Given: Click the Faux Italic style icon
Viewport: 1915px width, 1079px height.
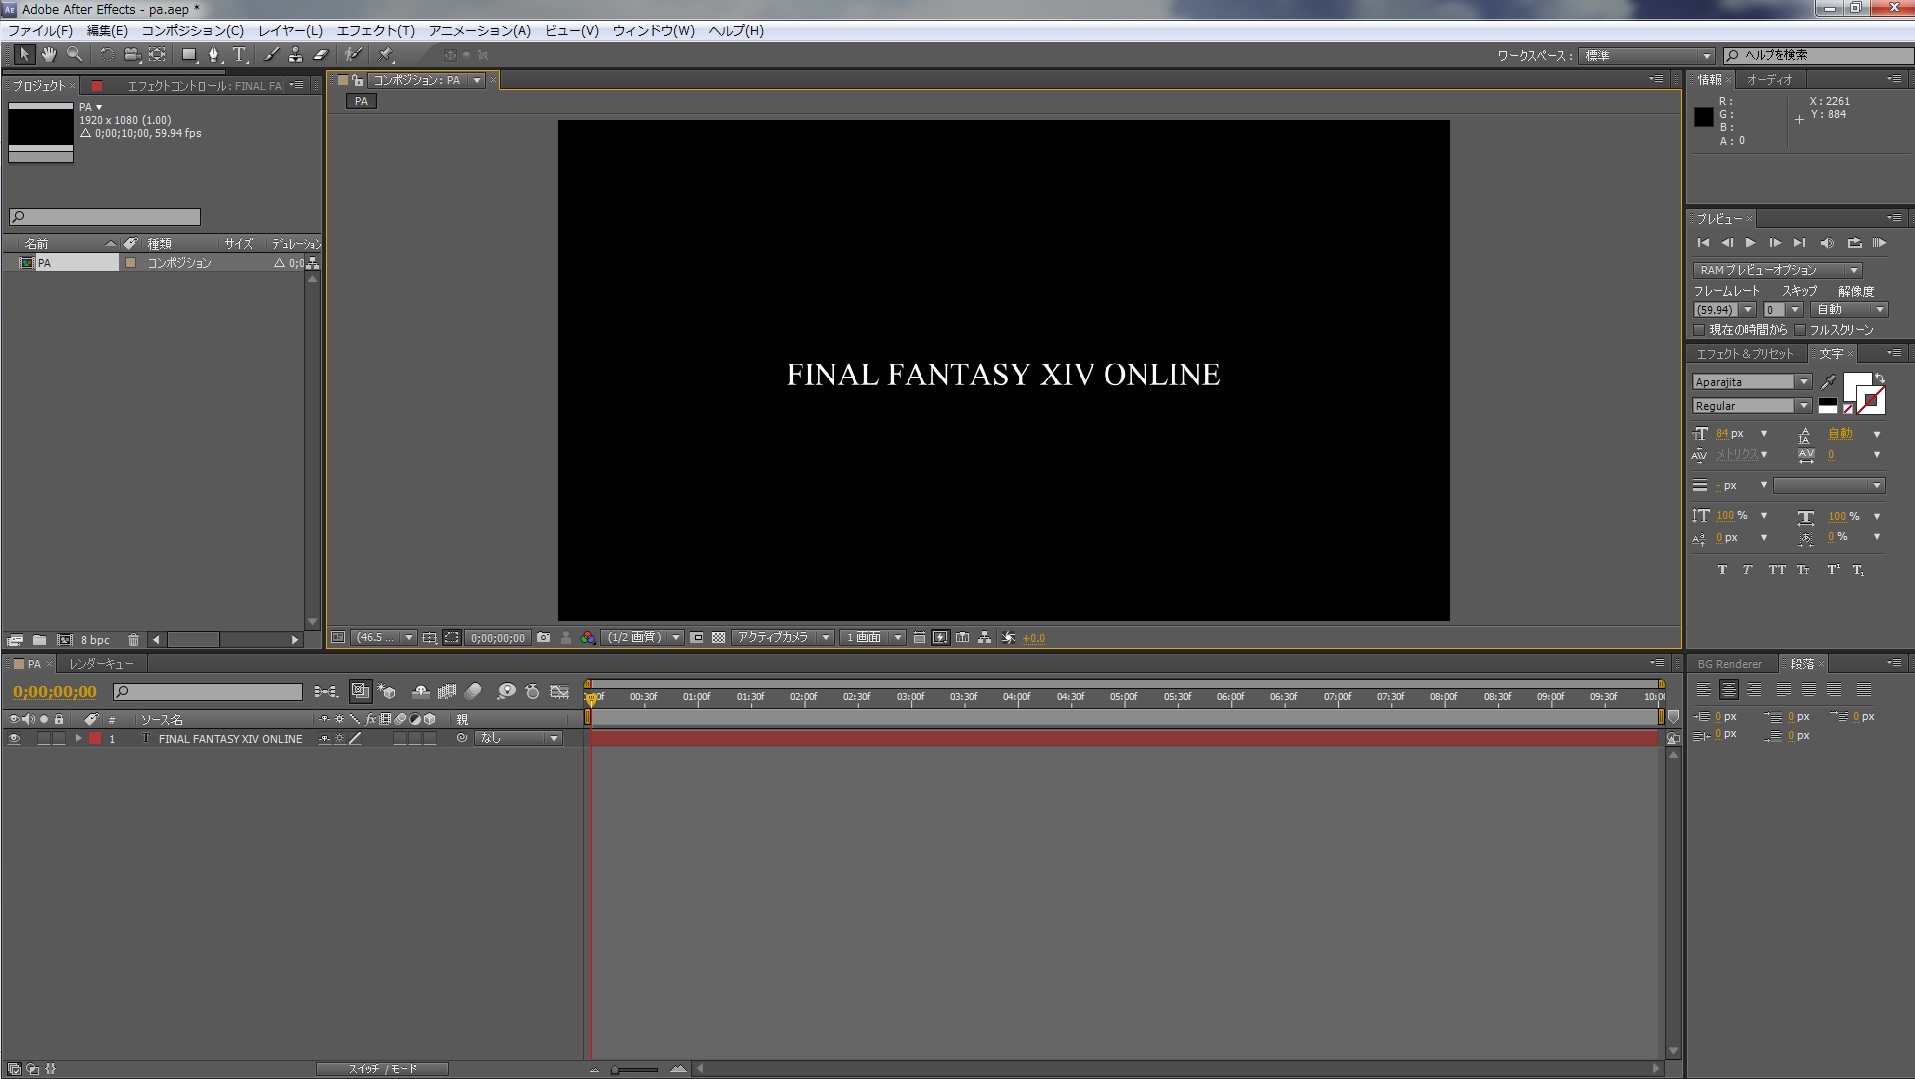Looking at the screenshot, I should coord(1747,570).
